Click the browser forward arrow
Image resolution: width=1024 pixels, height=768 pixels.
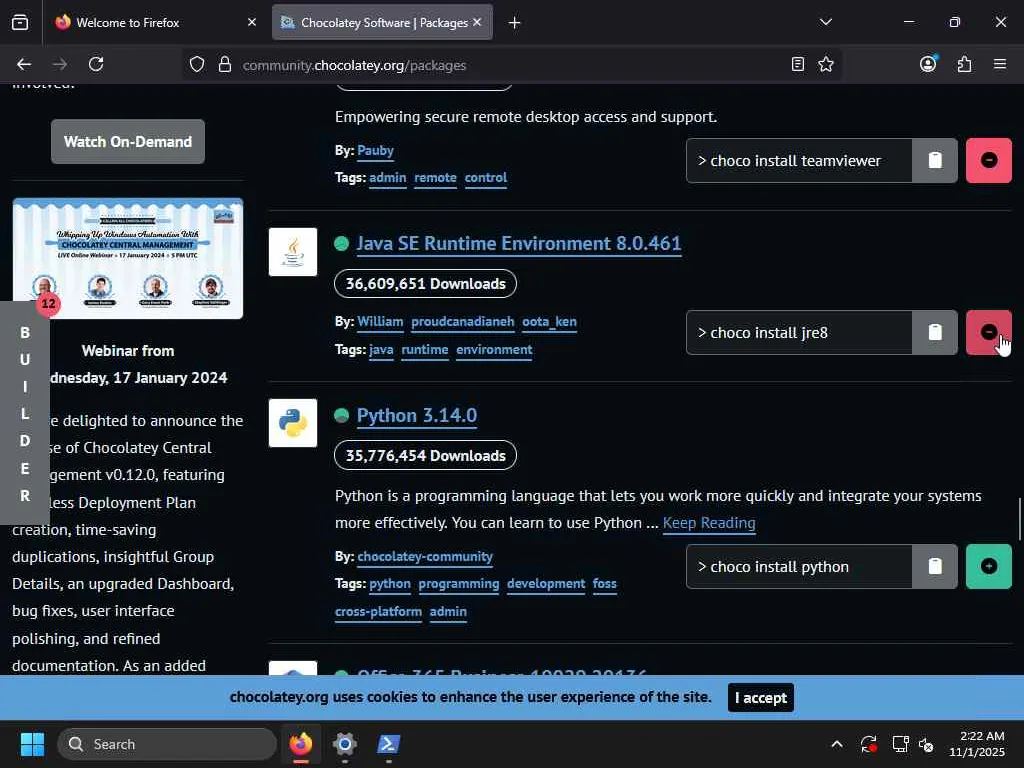[x=59, y=64]
